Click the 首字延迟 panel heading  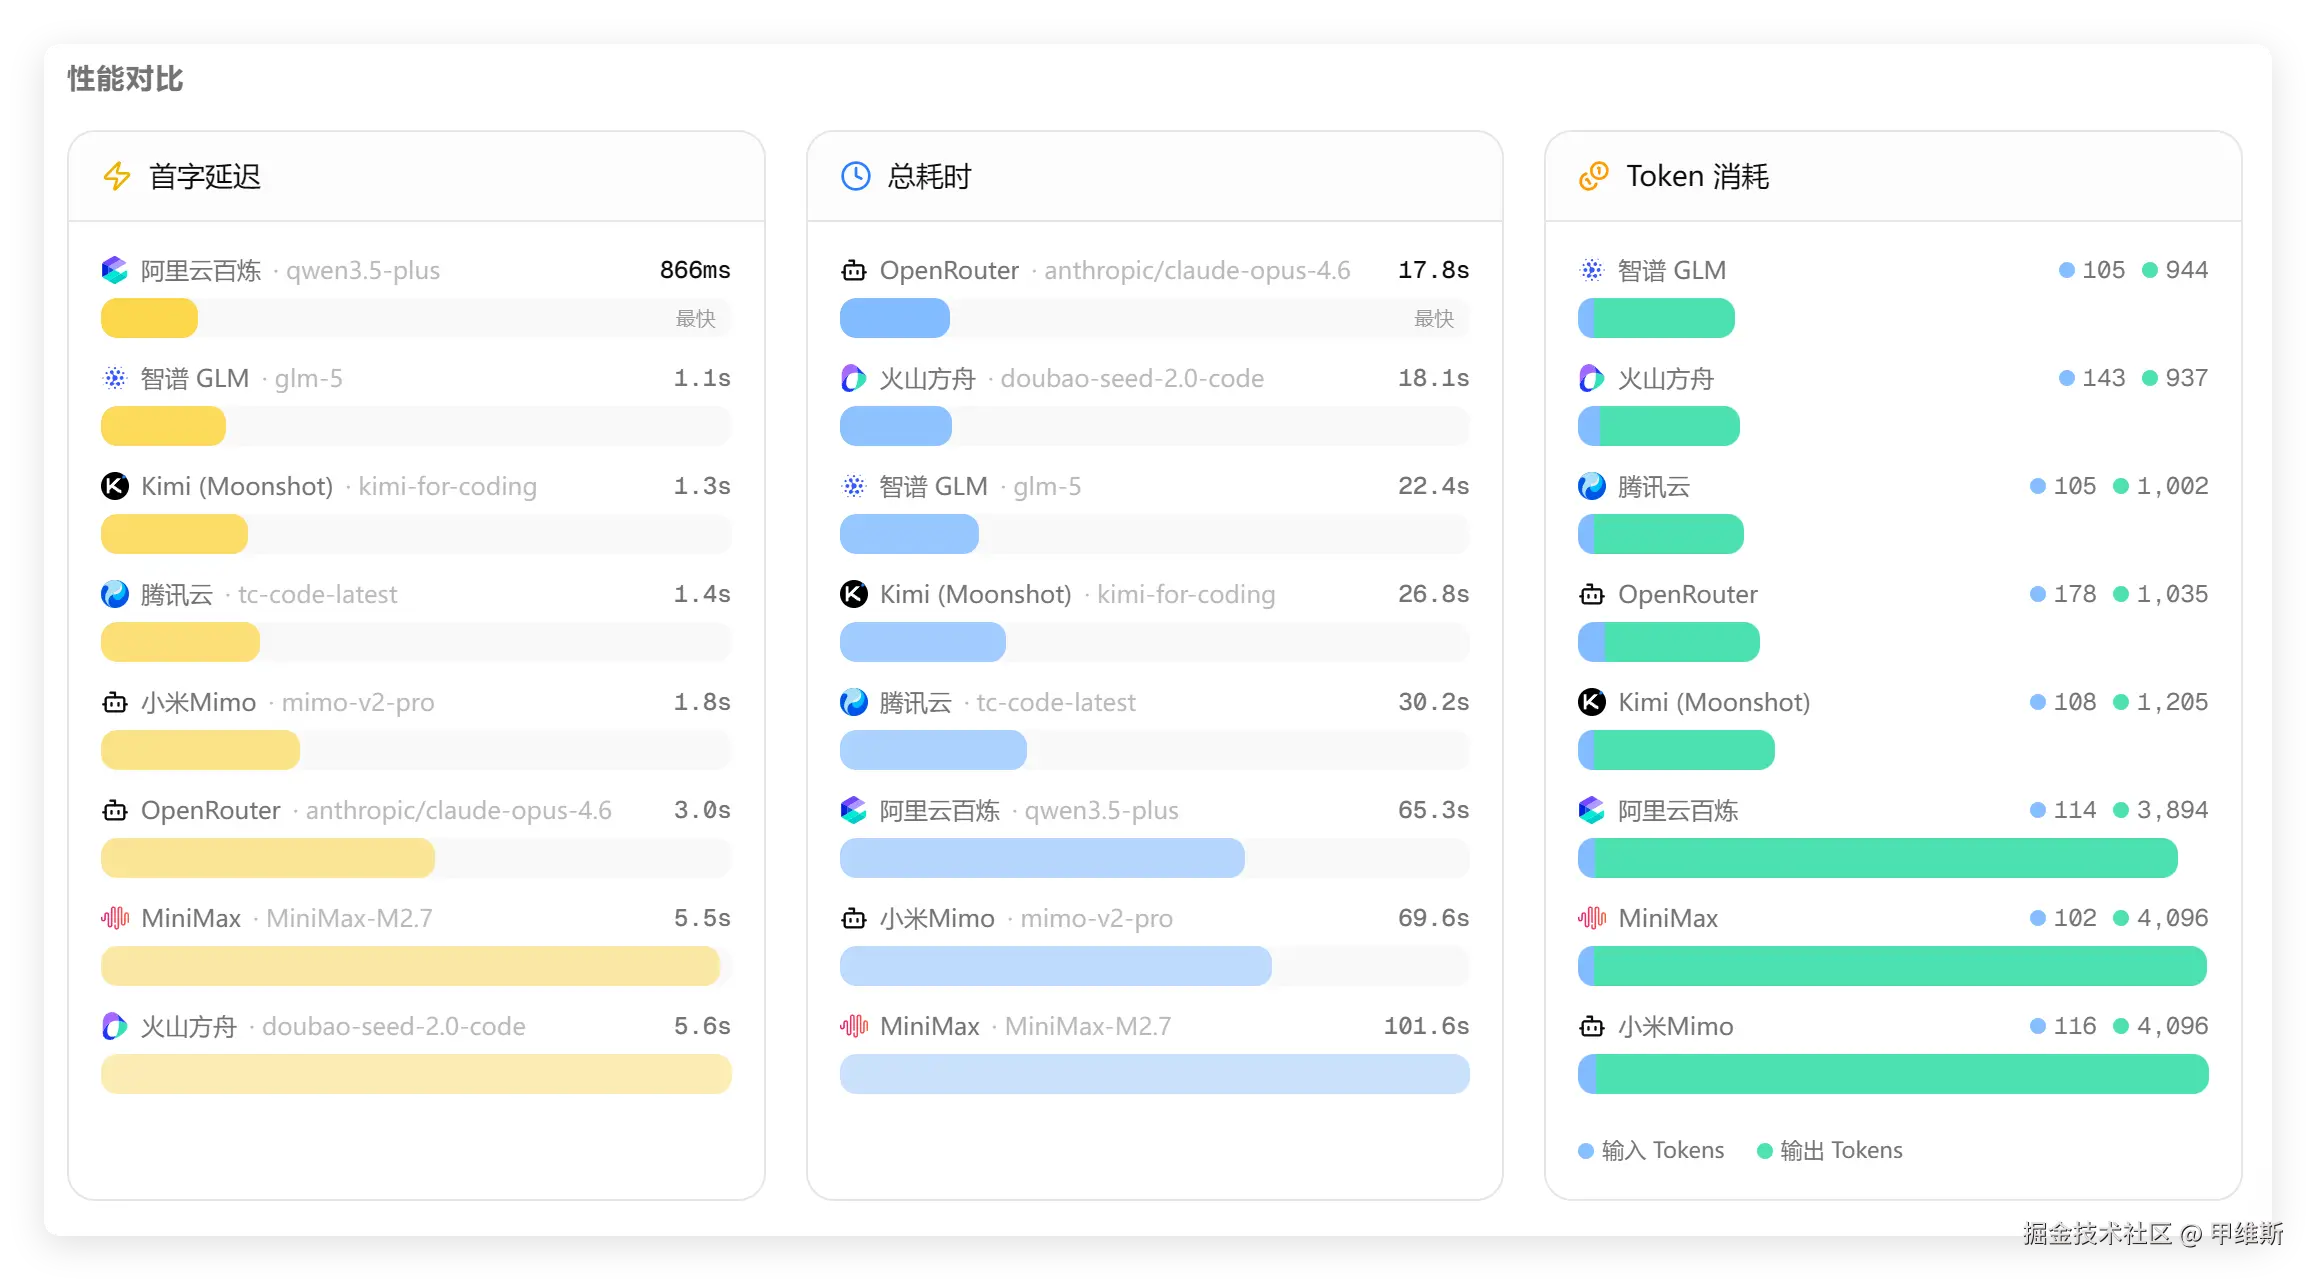[x=204, y=176]
